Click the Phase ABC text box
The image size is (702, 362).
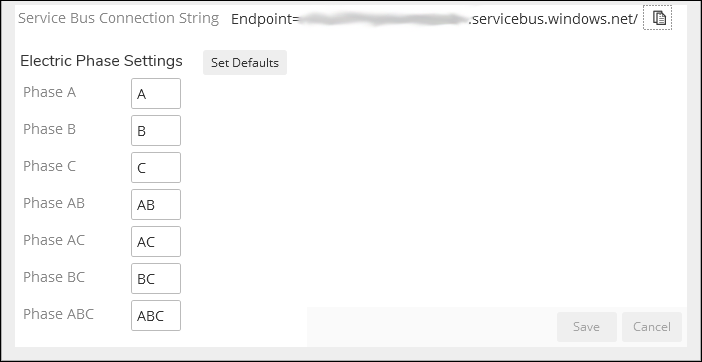point(156,316)
